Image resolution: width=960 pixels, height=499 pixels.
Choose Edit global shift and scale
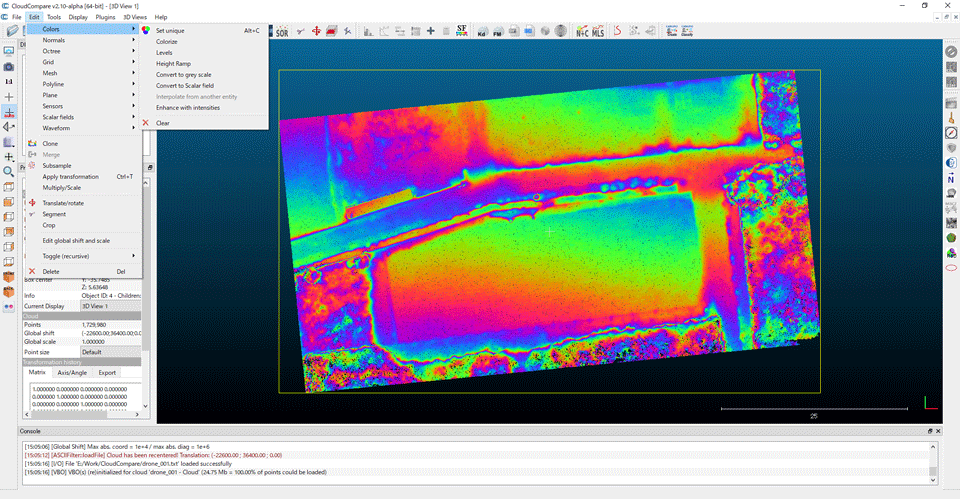(x=83, y=241)
